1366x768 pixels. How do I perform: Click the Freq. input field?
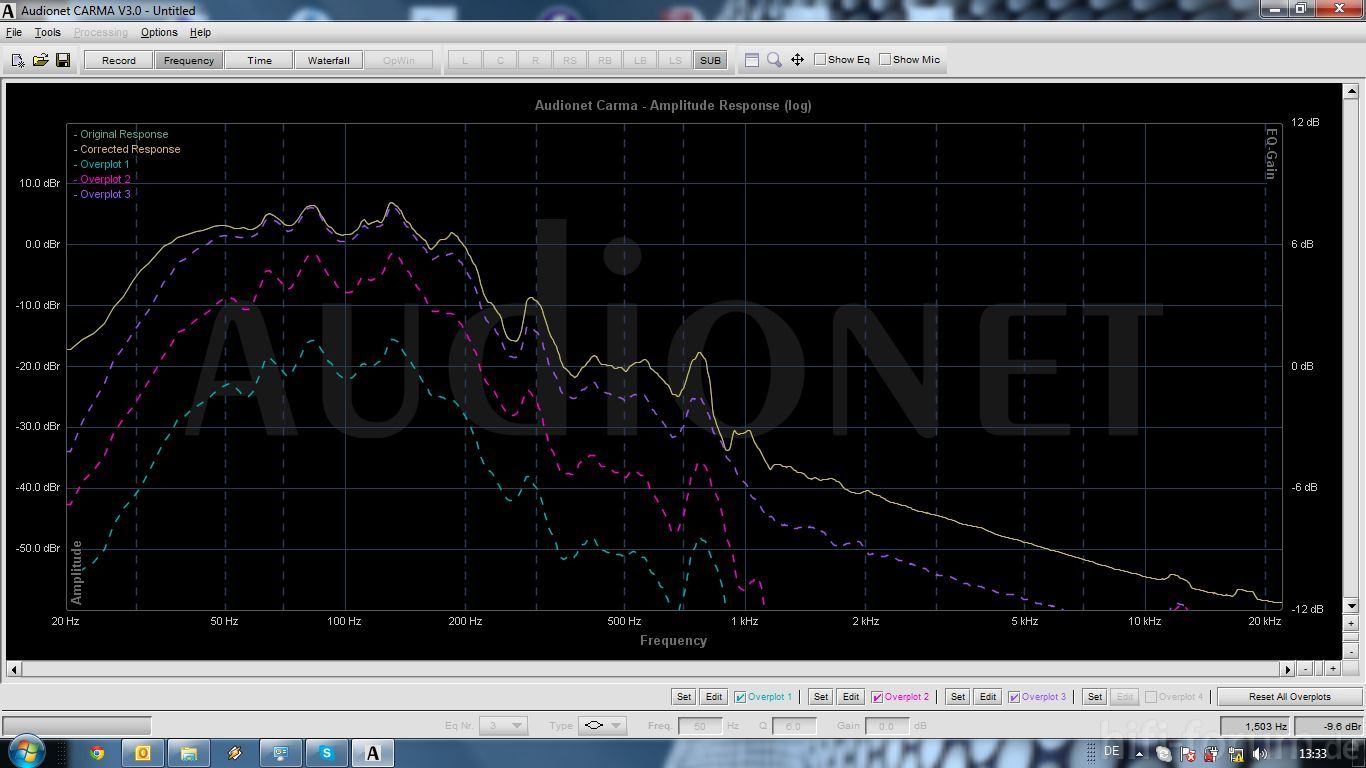click(x=700, y=726)
